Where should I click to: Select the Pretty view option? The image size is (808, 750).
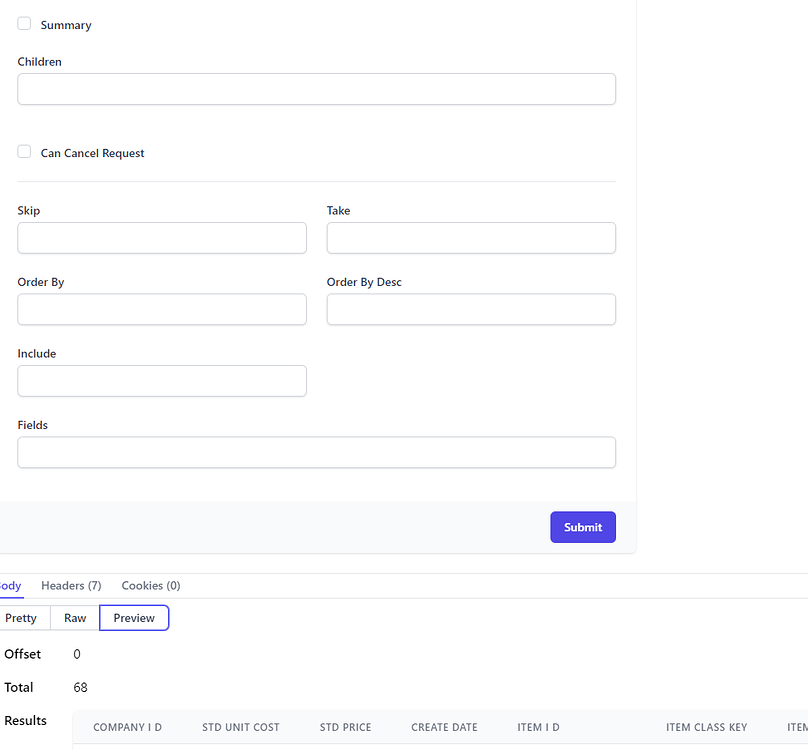click(24, 618)
